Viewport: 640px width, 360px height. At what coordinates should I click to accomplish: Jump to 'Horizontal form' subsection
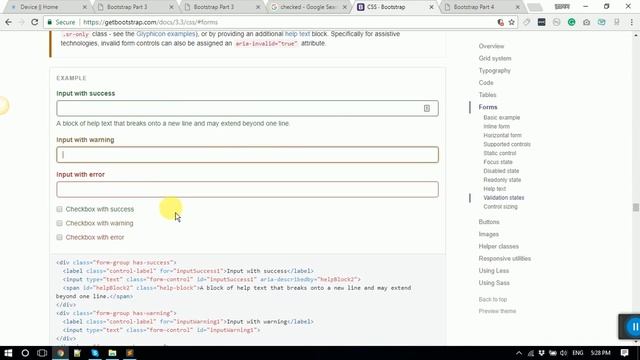point(502,136)
